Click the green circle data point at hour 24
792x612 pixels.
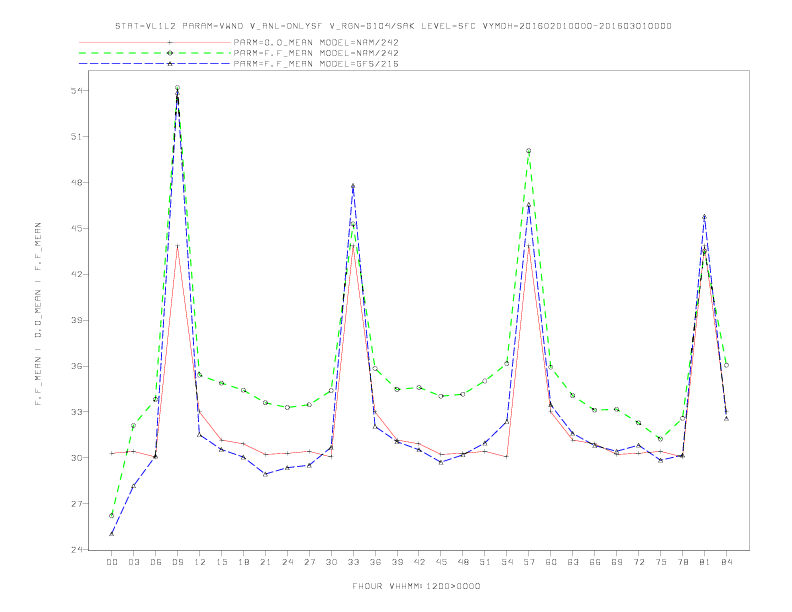tap(287, 407)
